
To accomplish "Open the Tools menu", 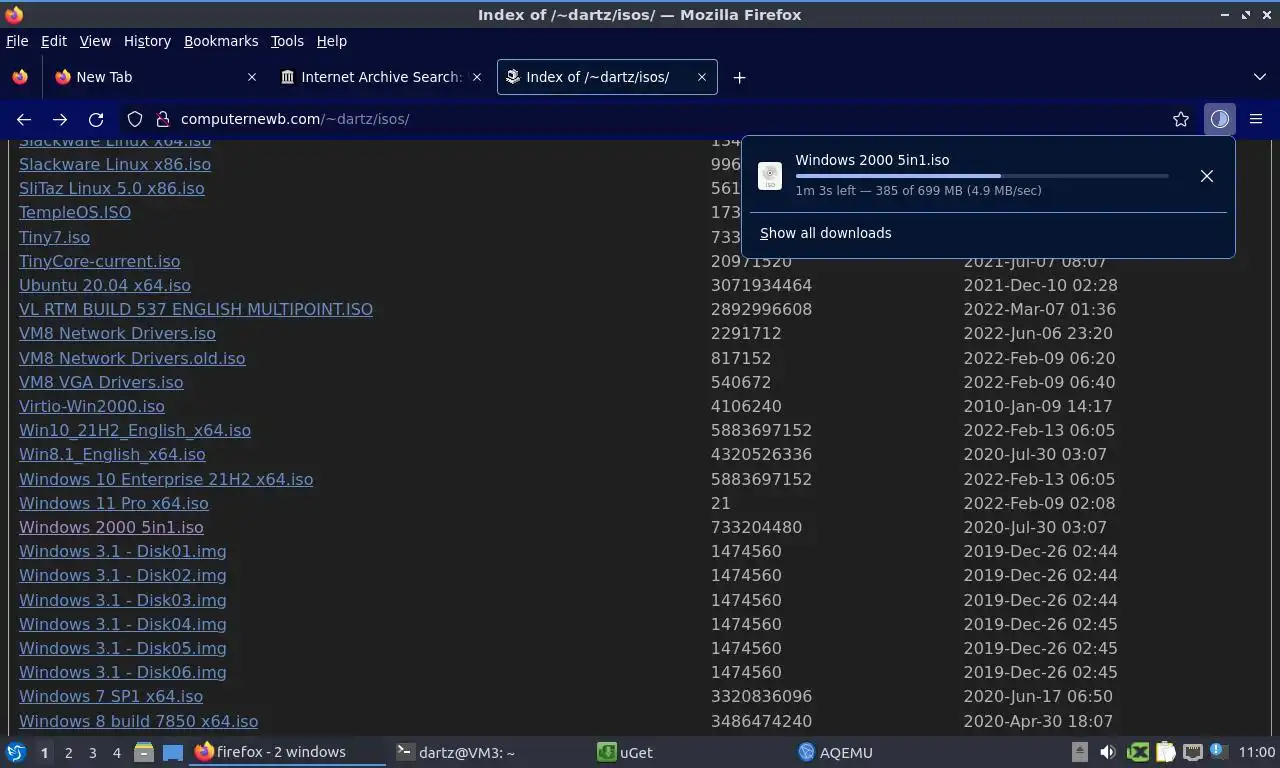I will pyautogui.click(x=287, y=41).
